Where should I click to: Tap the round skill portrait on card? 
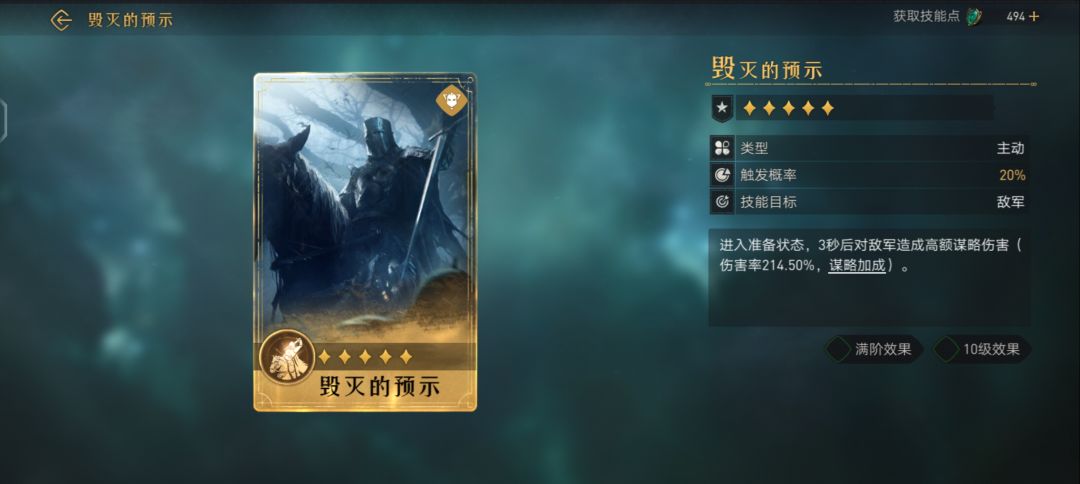click(287, 357)
